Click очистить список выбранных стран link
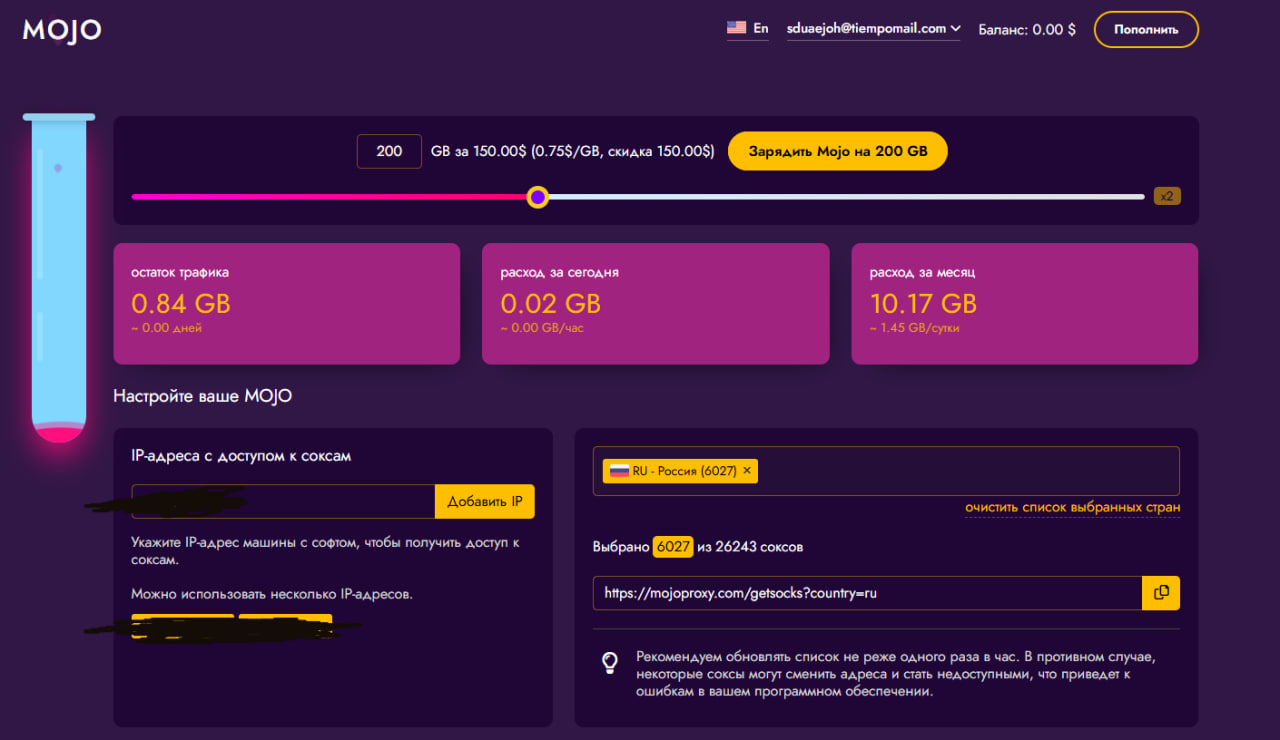Viewport: 1280px width, 740px height. 1073,508
